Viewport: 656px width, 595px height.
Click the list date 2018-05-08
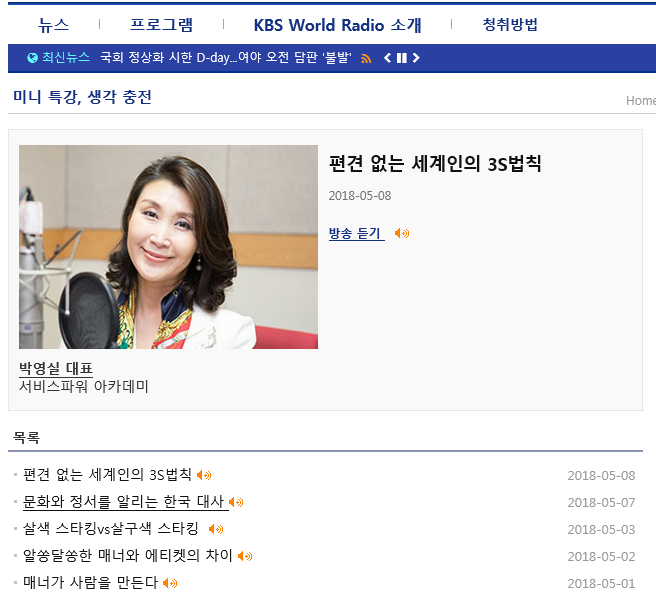click(601, 476)
